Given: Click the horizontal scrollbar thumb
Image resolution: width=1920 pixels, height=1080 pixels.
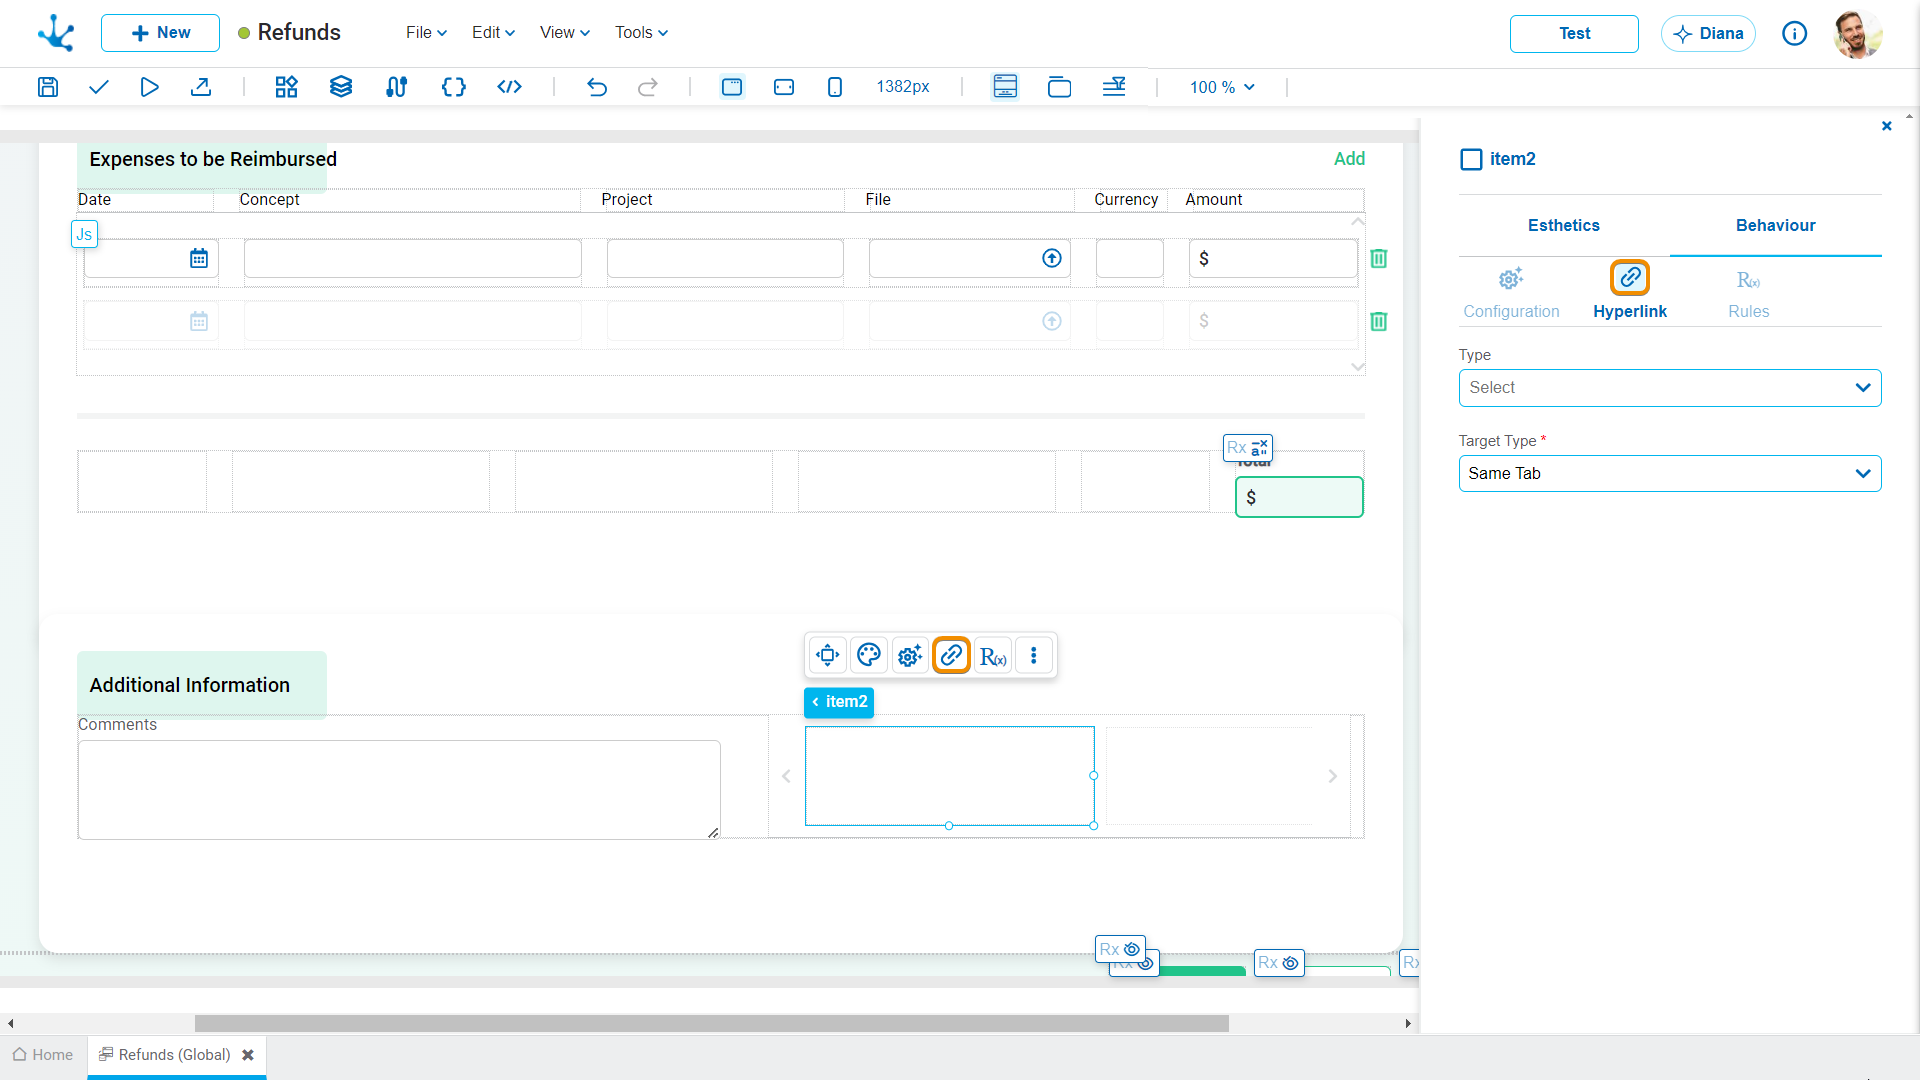Looking at the screenshot, I should click(x=711, y=1023).
